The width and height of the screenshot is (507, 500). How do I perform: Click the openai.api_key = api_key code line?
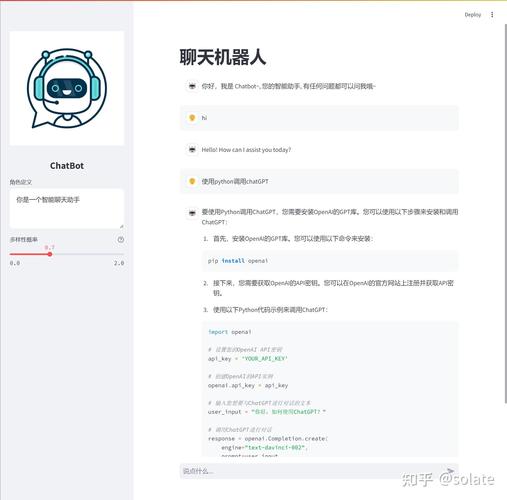[x=248, y=385]
